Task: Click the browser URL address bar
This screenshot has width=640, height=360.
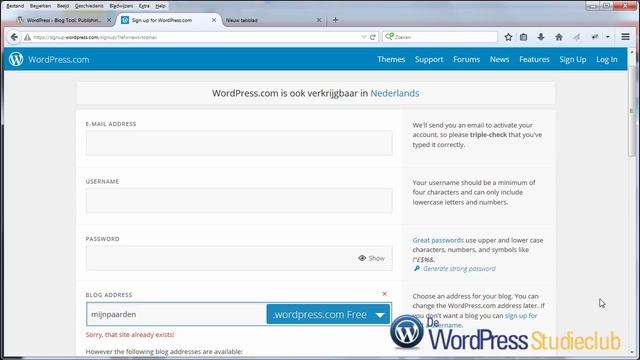Action: click(x=196, y=37)
